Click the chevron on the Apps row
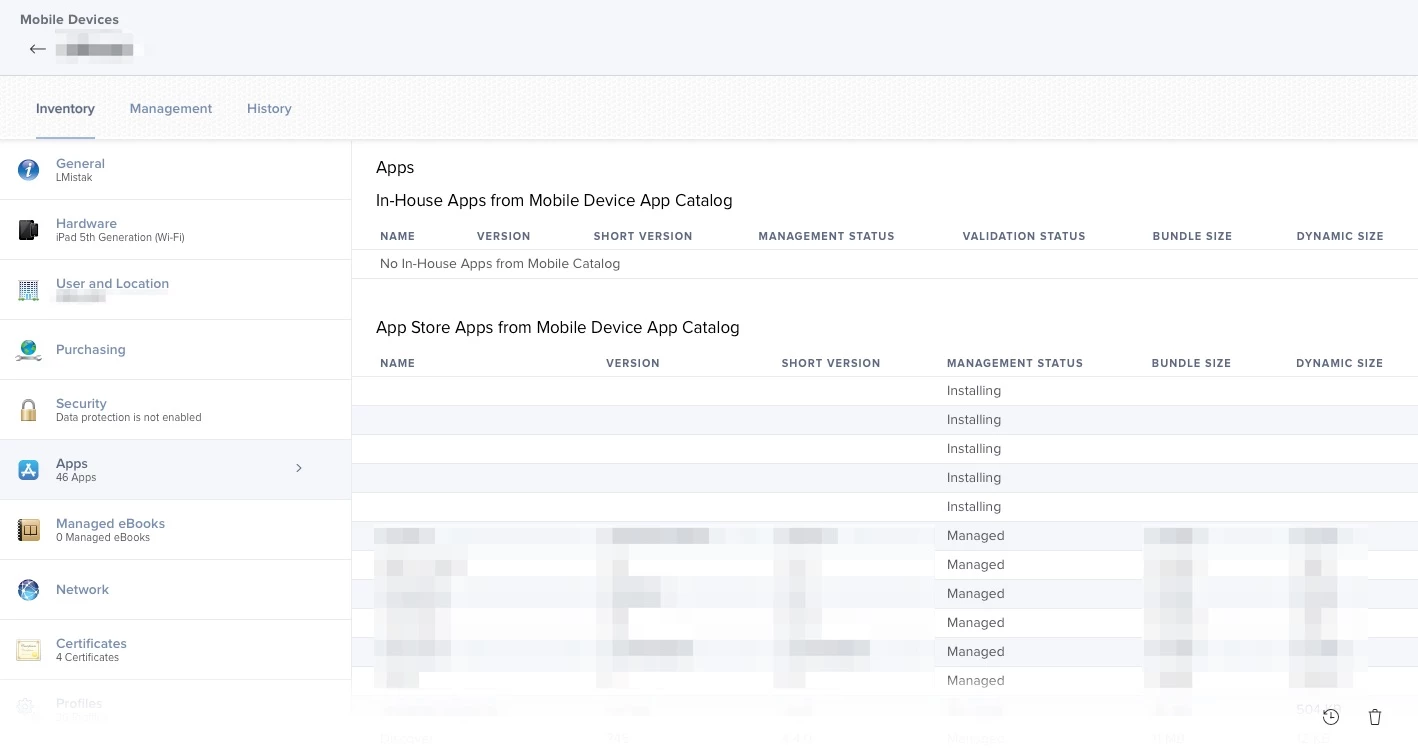The height and width of the screenshot is (752, 1418). click(x=299, y=468)
